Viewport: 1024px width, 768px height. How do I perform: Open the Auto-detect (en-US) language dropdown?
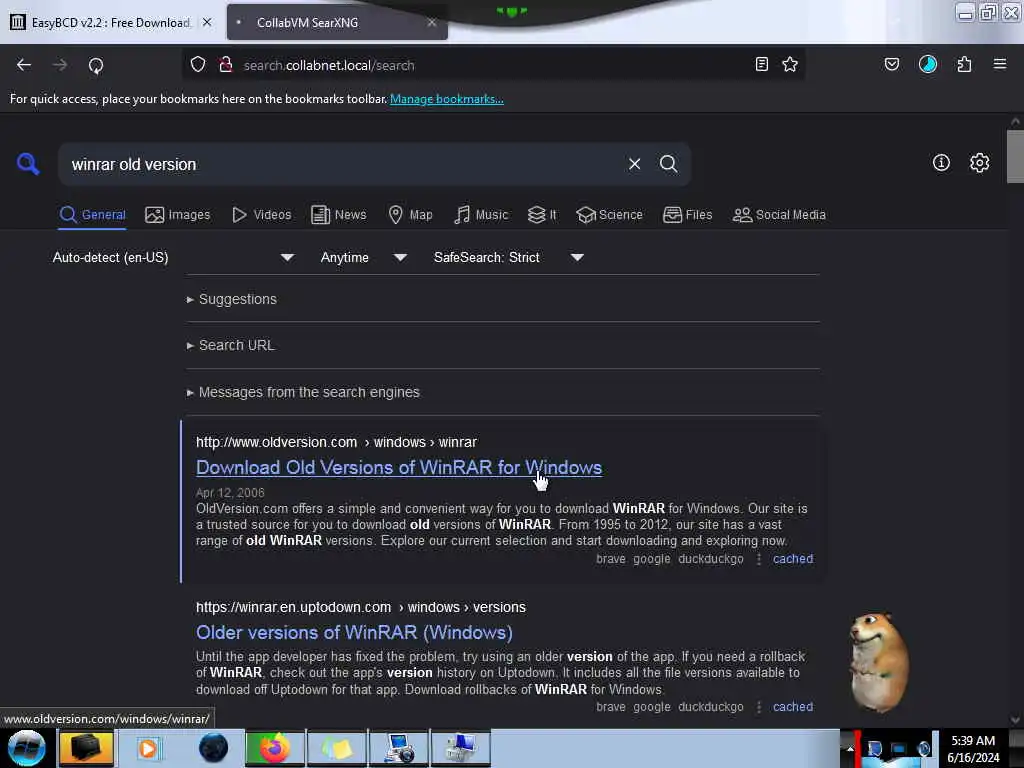(172, 257)
